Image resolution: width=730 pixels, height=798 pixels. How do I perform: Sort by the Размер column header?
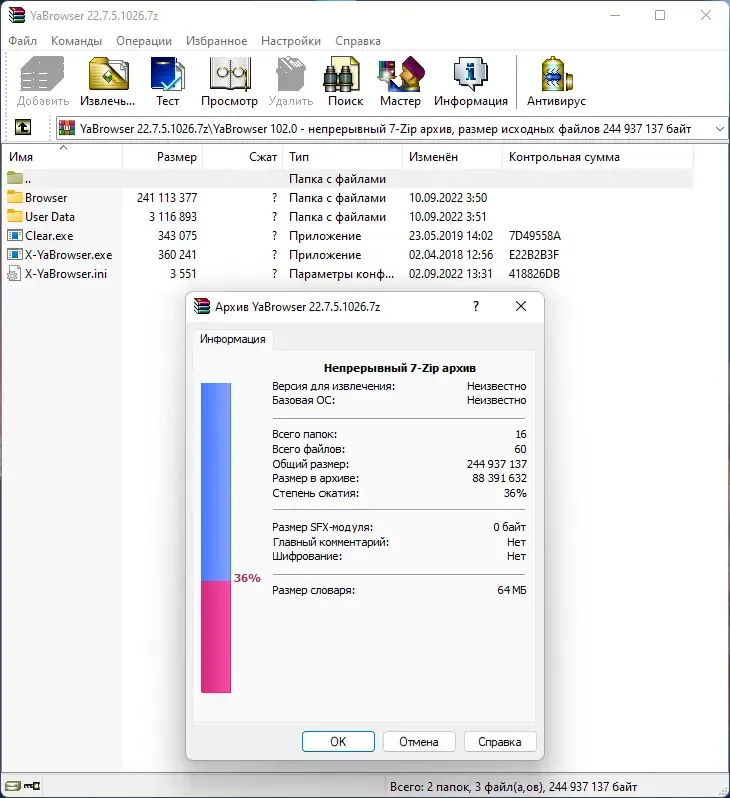(x=163, y=157)
